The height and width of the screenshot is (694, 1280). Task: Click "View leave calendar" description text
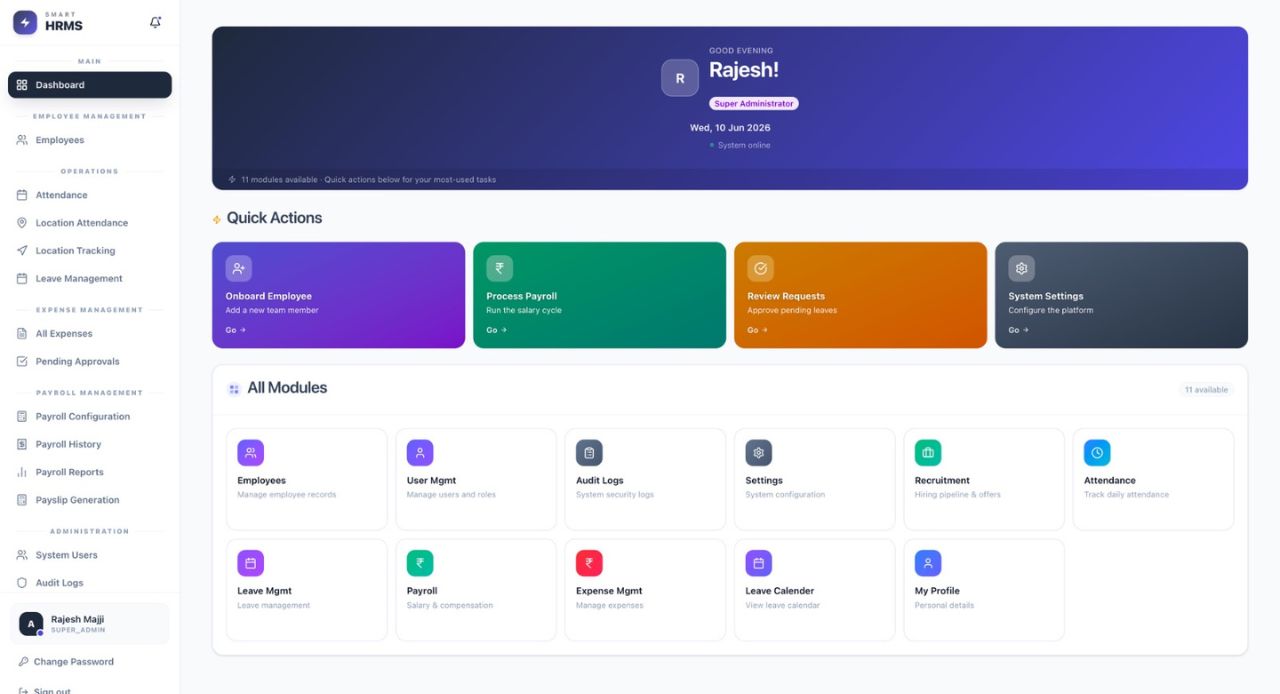tap(782, 605)
